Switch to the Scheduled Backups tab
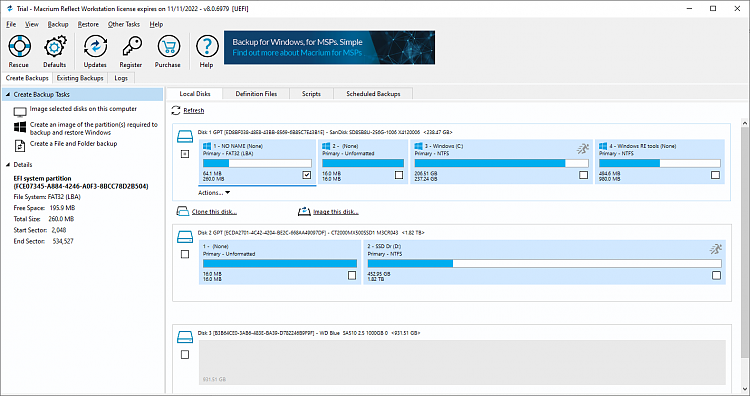 point(373,94)
